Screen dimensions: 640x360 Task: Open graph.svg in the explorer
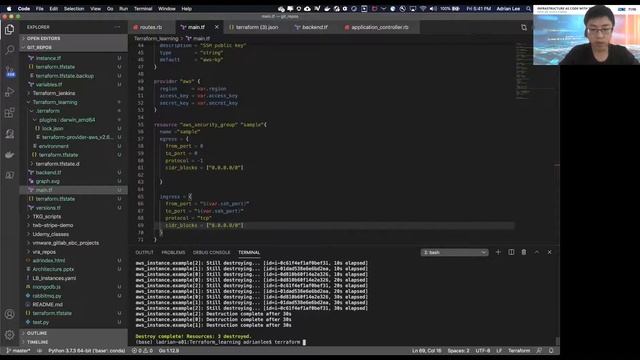tap(73, 181)
